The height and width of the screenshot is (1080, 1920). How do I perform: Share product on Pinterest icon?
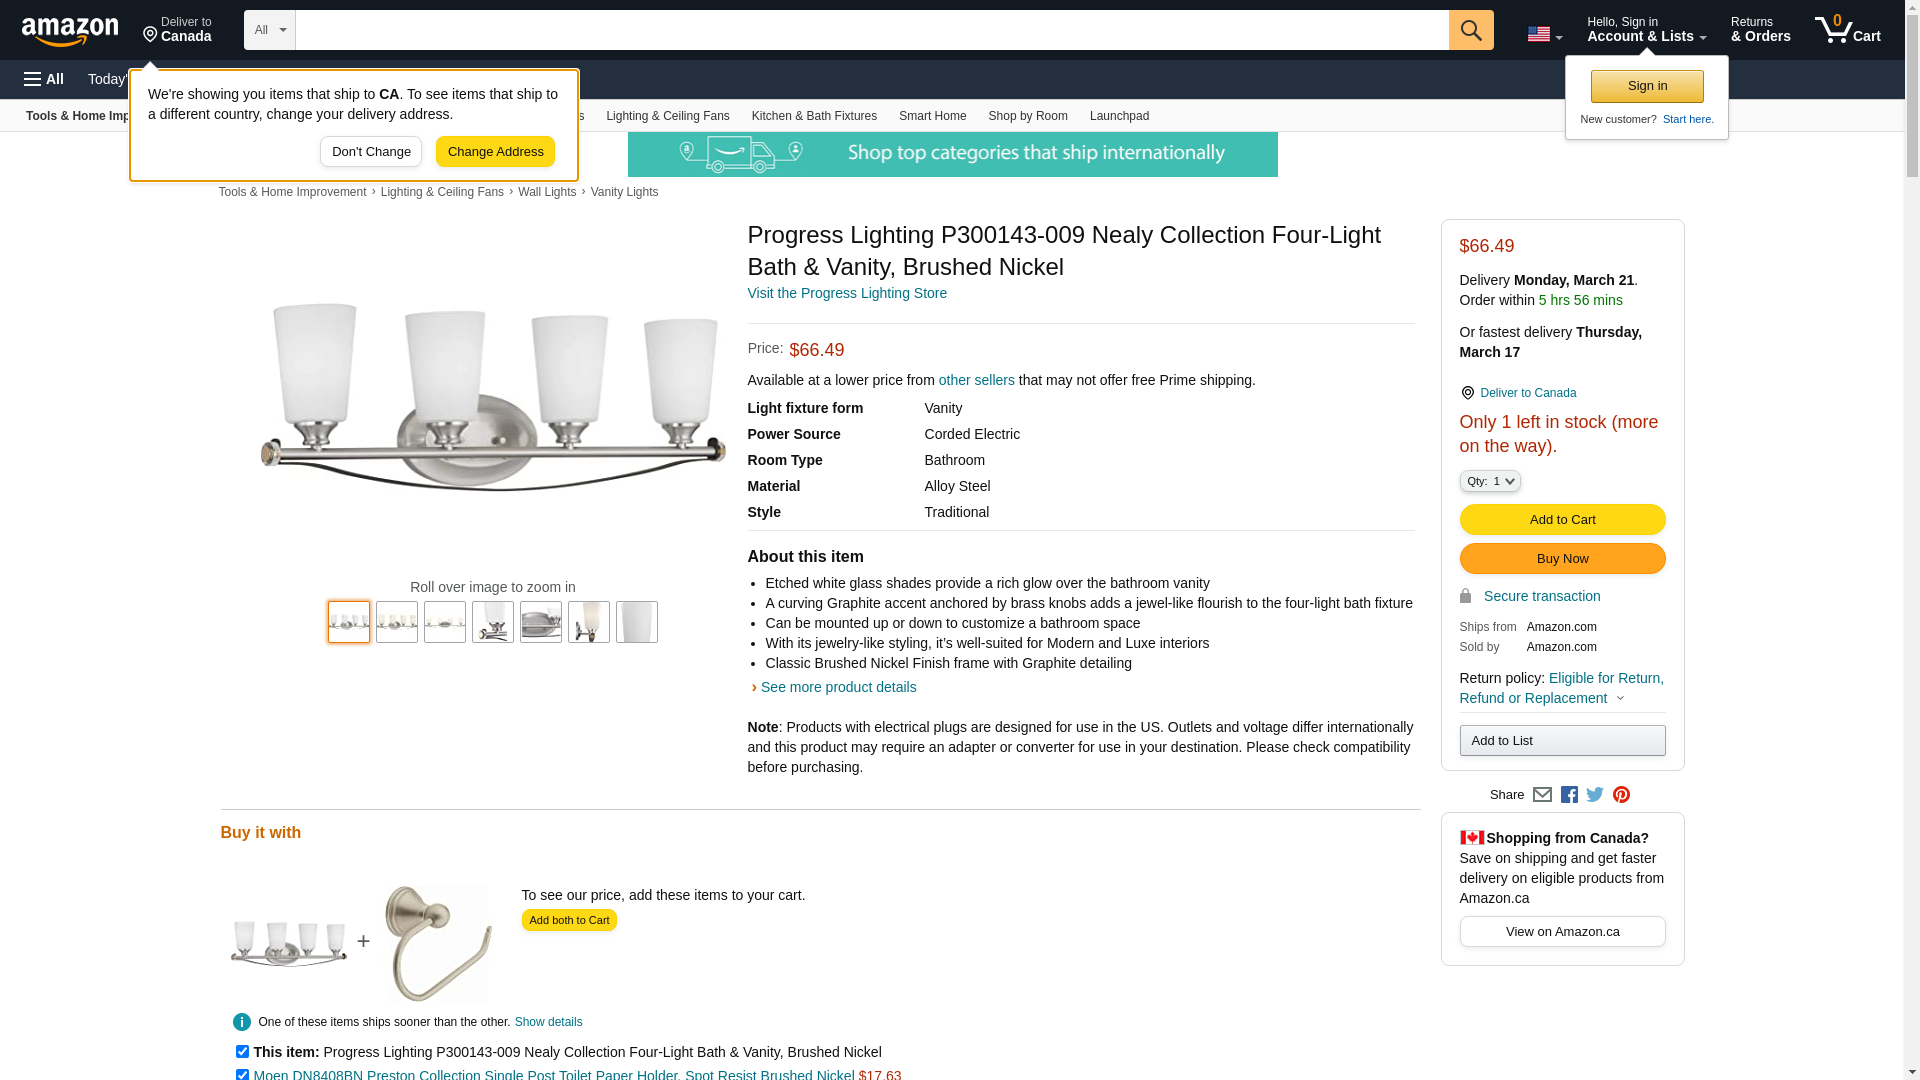pyautogui.click(x=1621, y=795)
